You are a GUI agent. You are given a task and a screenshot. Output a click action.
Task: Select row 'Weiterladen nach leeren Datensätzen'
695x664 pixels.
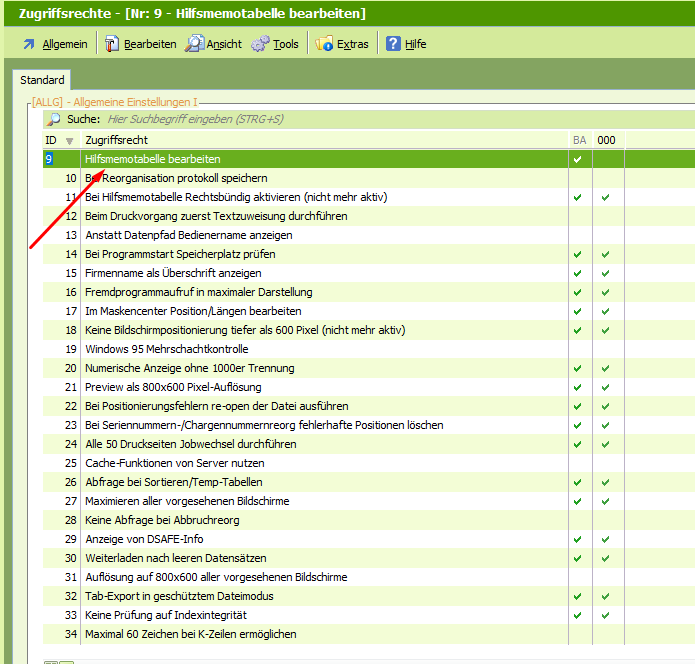[369, 559]
